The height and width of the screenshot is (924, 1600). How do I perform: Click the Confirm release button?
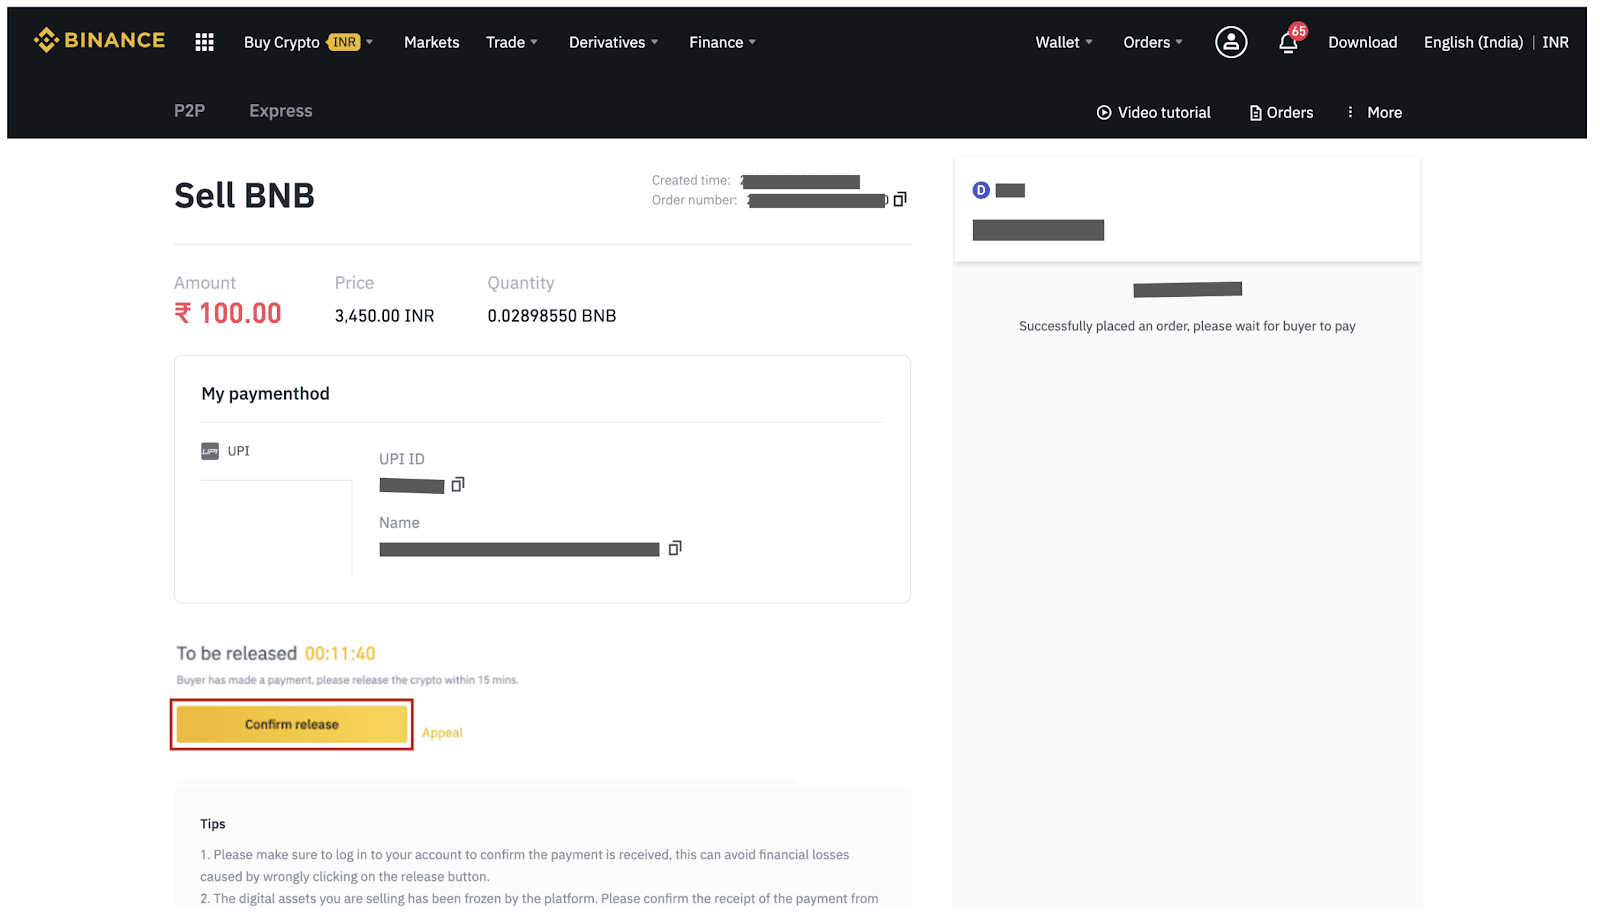coord(292,724)
